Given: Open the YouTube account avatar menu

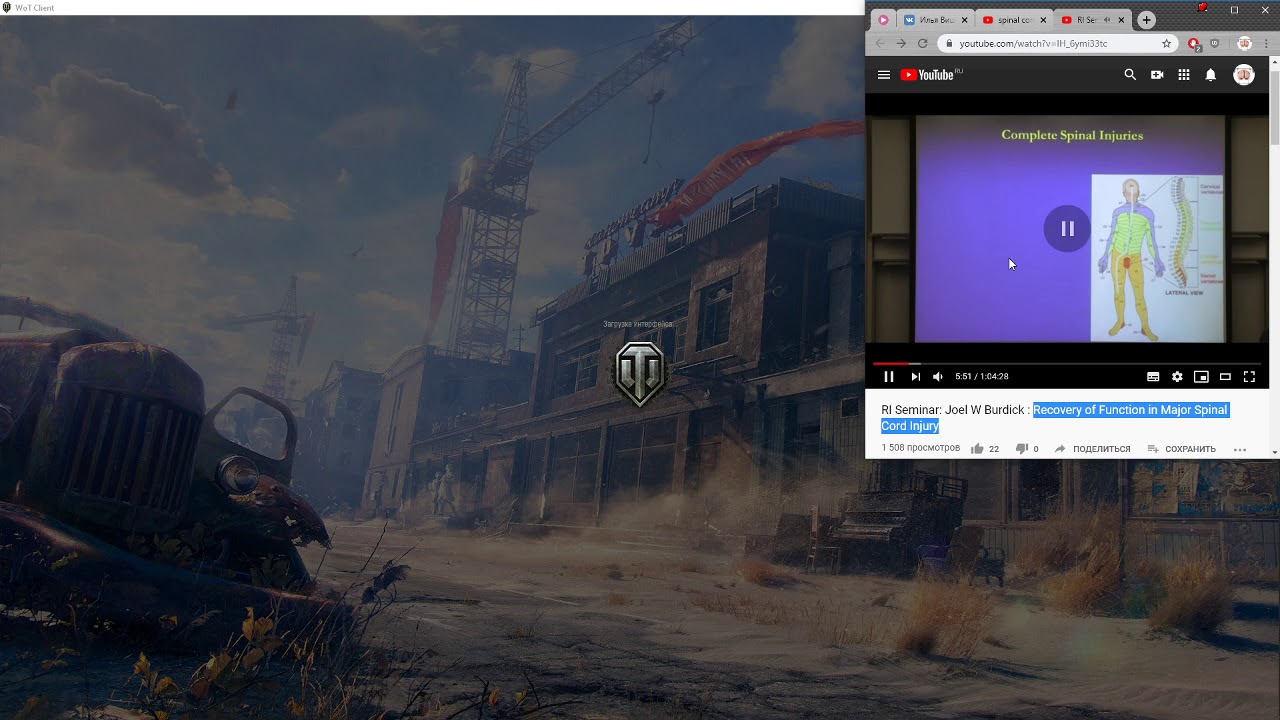Looking at the screenshot, I should [1244, 75].
